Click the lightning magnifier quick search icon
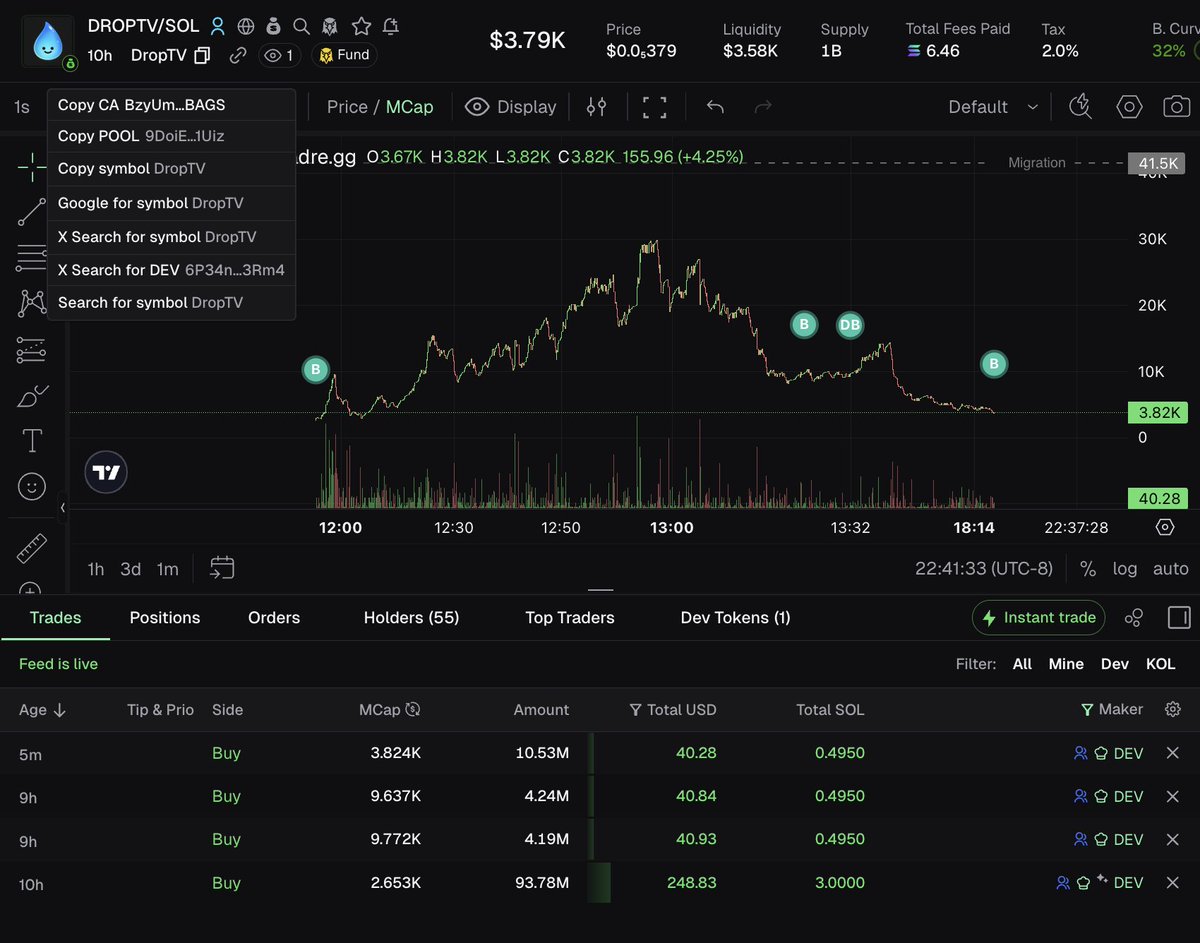The image size is (1200, 943). point(1081,106)
